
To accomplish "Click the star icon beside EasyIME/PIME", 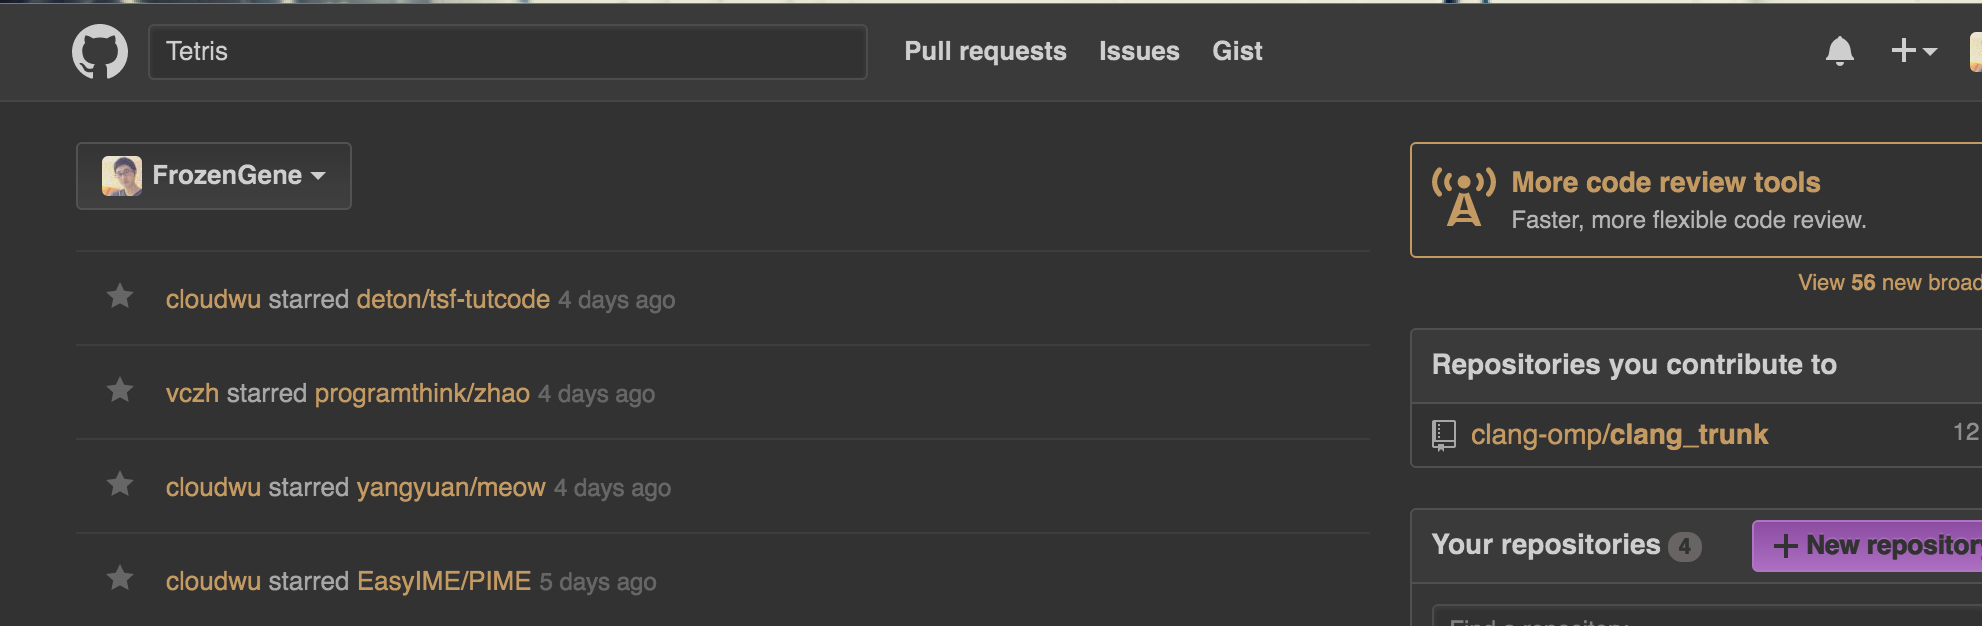I will (120, 579).
